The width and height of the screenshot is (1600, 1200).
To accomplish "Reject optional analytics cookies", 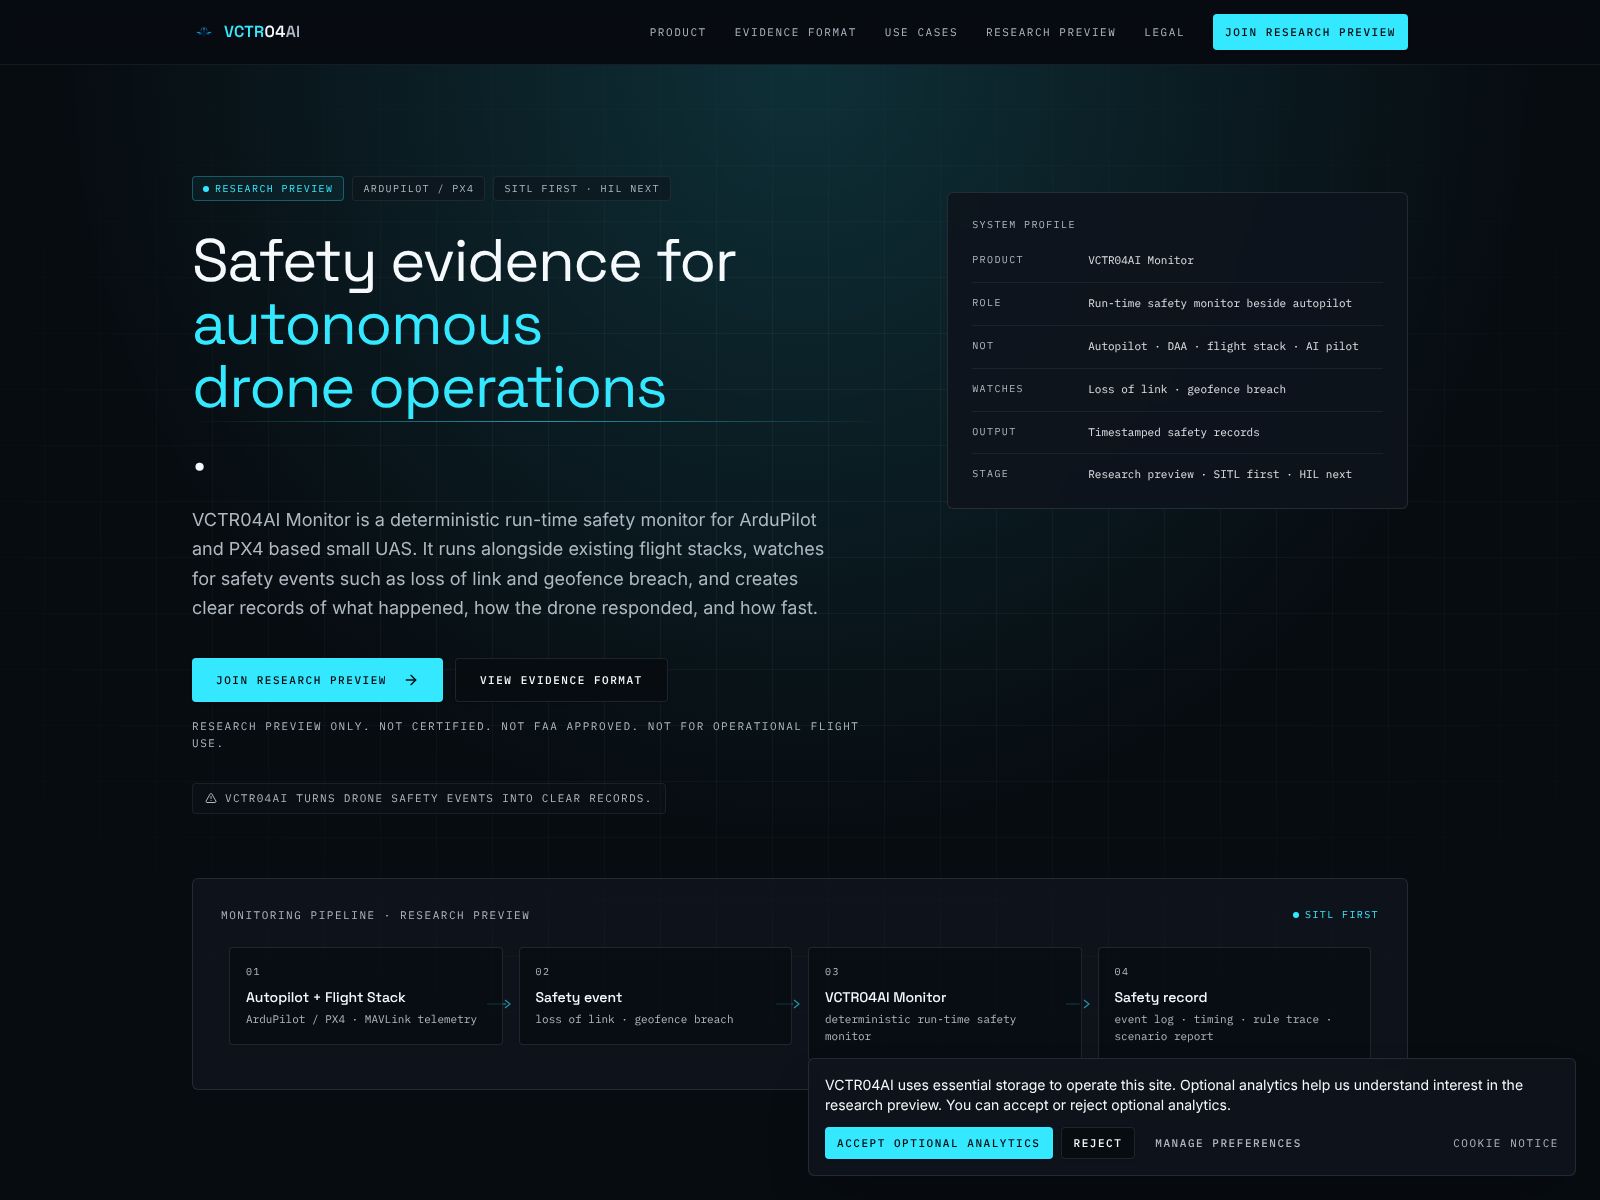I will click(1098, 1143).
